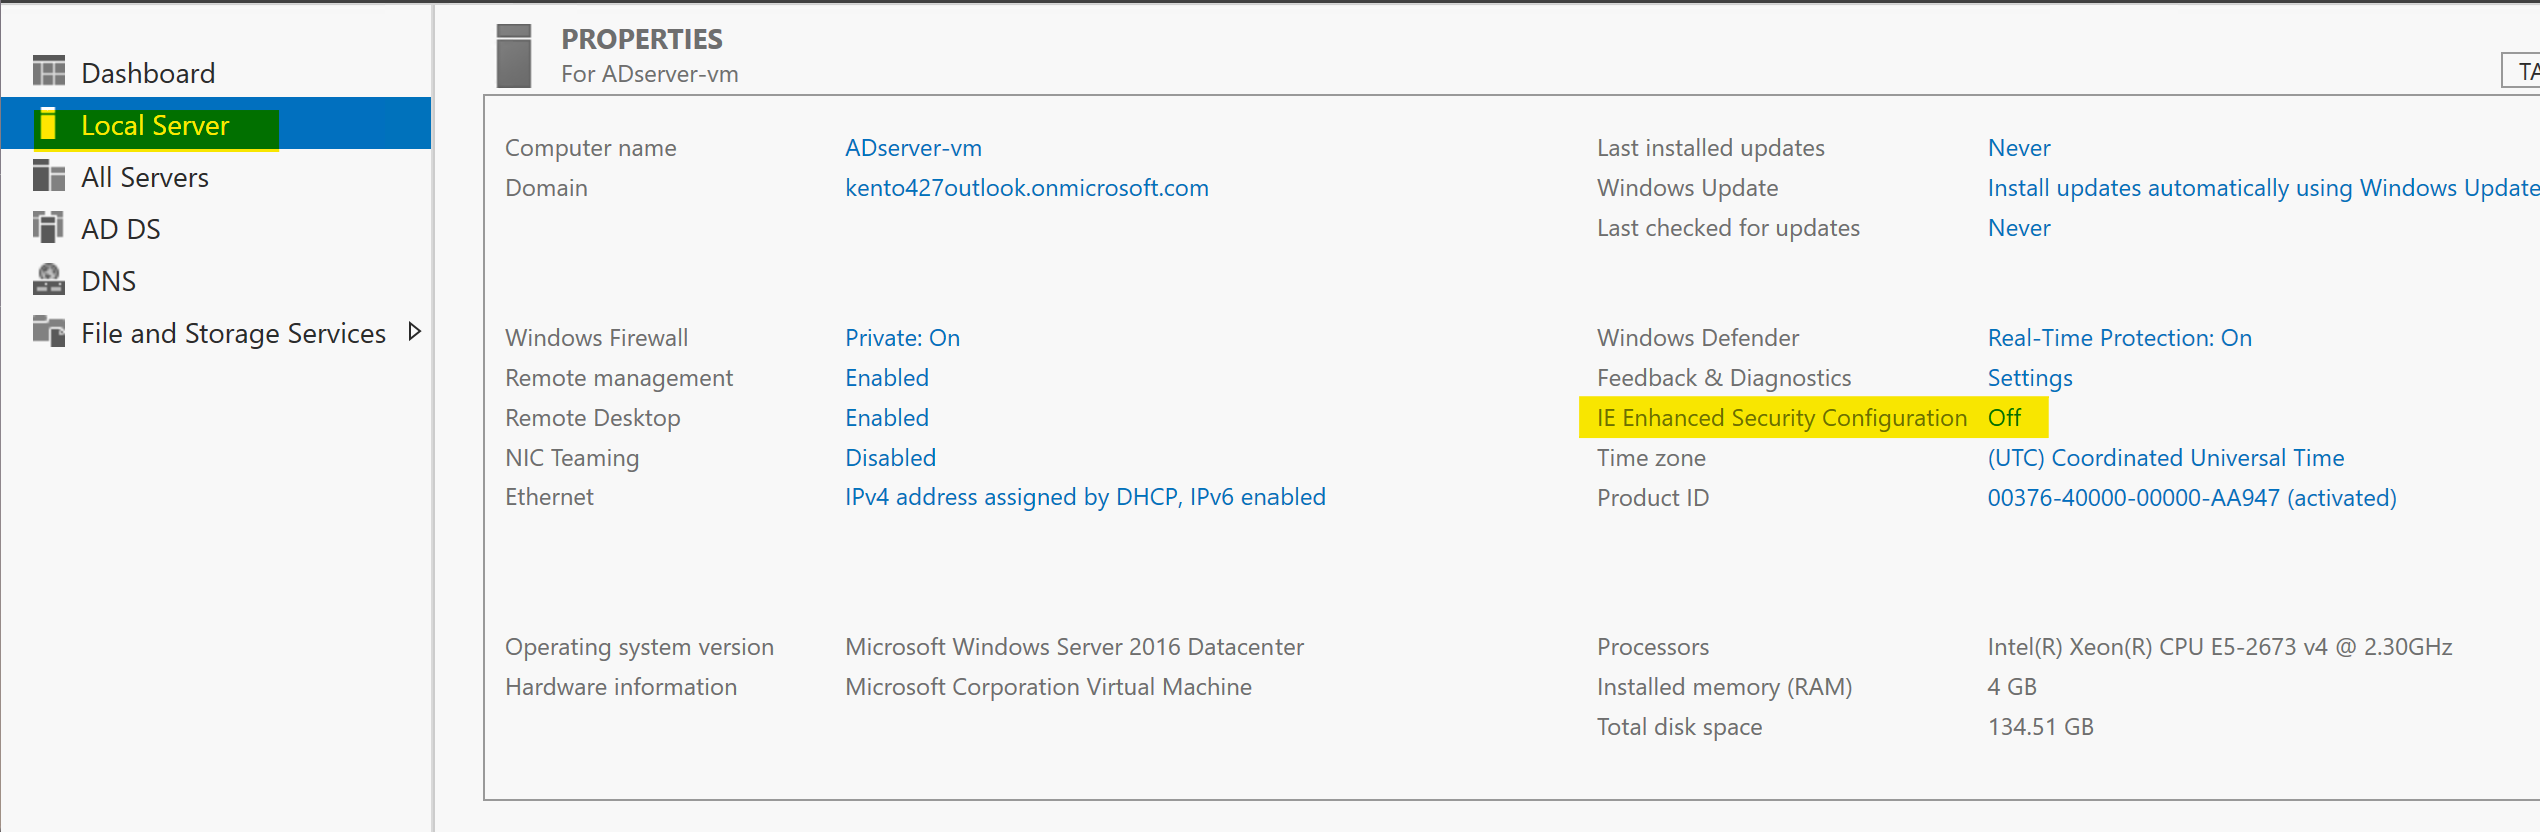Select Local Server in navigation
Screen dimensions: 2540x832
[x=155, y=125]
